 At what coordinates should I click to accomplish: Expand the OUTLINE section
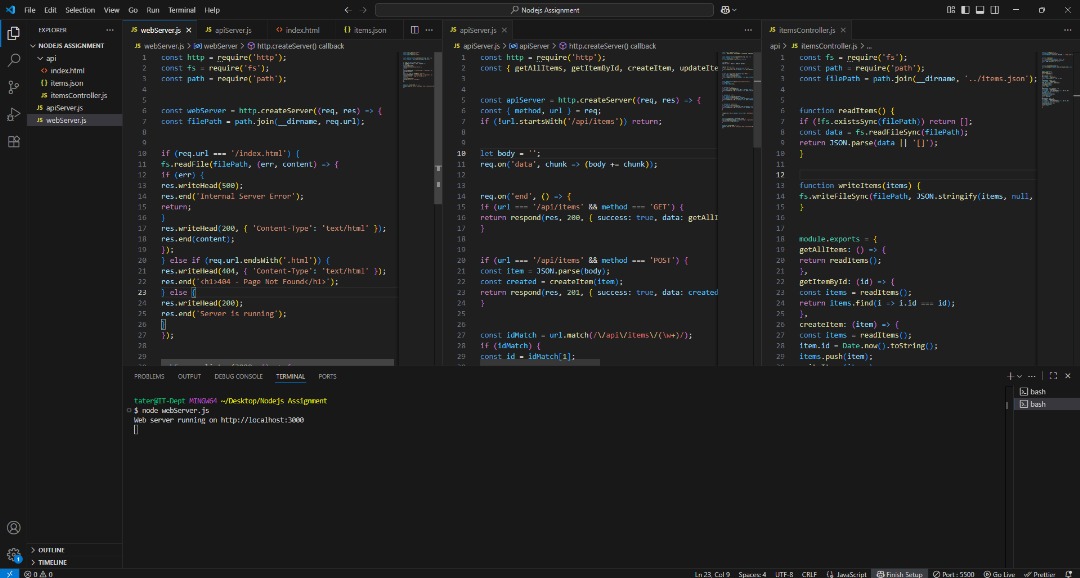click(52, 550)
